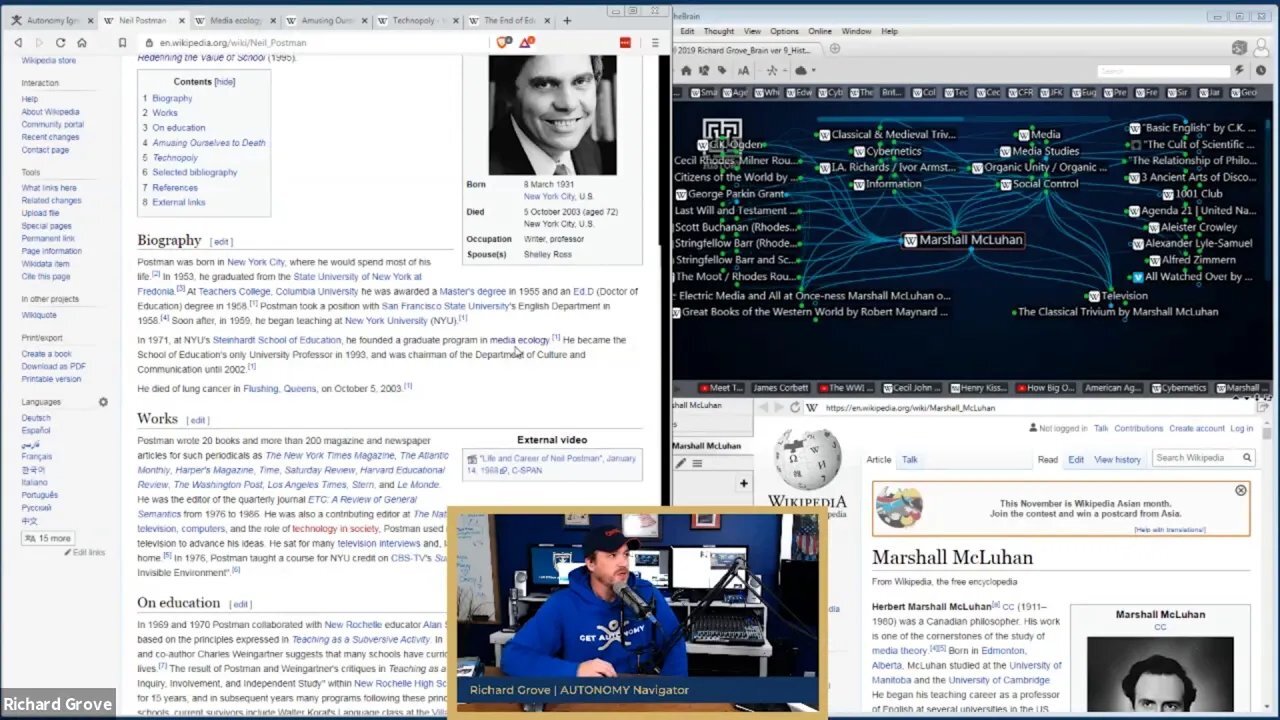Open the Edit tab on McLuhan article
The height and width of the screenshot is (720, 1280).
1076,460
